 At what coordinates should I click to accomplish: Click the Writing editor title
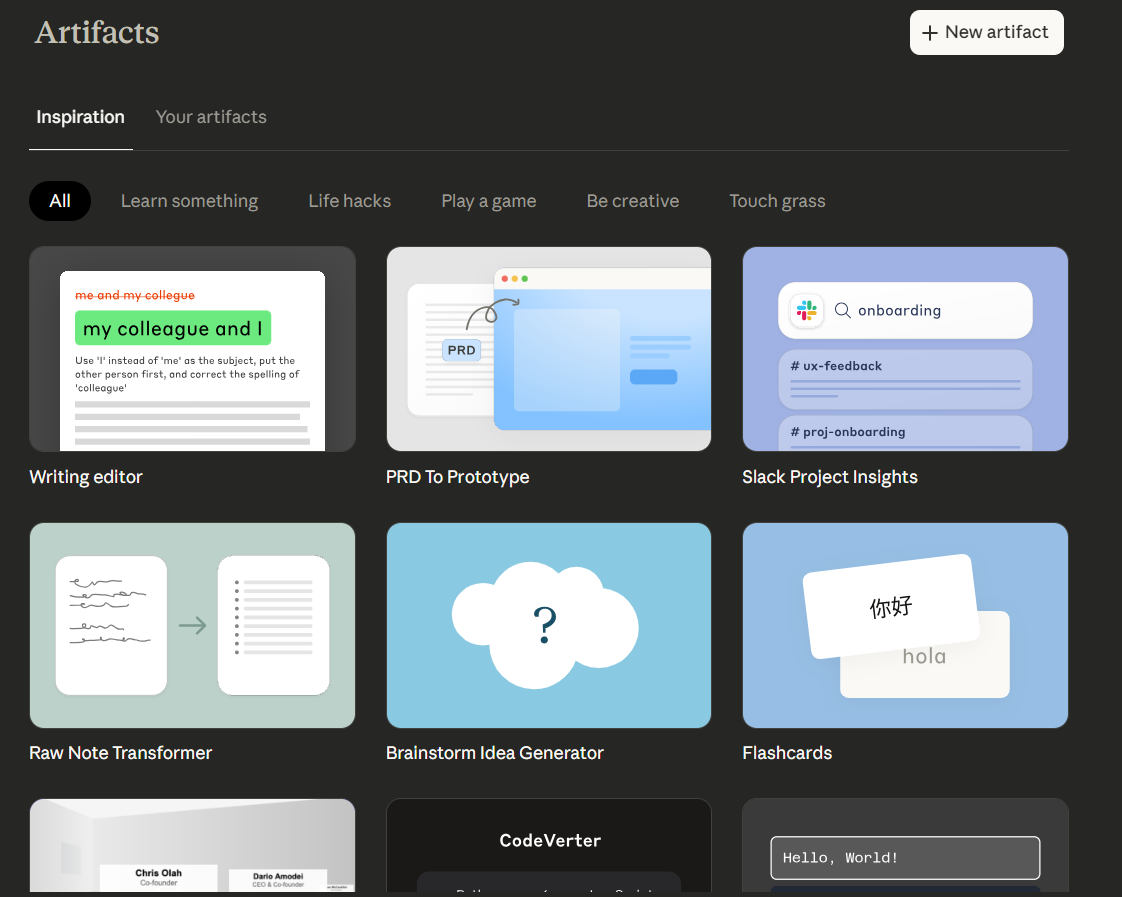[x=86, y=477]
